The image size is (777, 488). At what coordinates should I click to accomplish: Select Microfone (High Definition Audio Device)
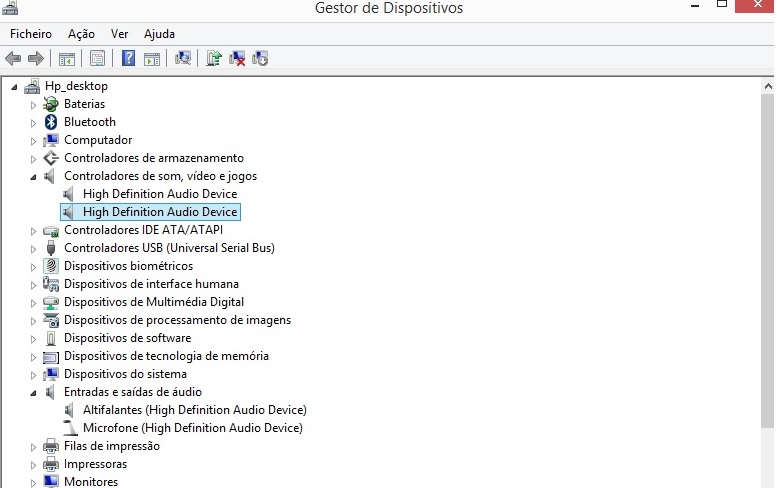click(x=193, y=428)
